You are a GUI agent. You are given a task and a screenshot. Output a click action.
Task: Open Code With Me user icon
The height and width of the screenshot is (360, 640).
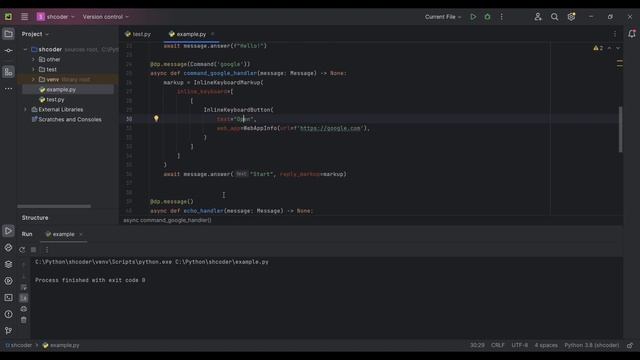click(538, 17)
